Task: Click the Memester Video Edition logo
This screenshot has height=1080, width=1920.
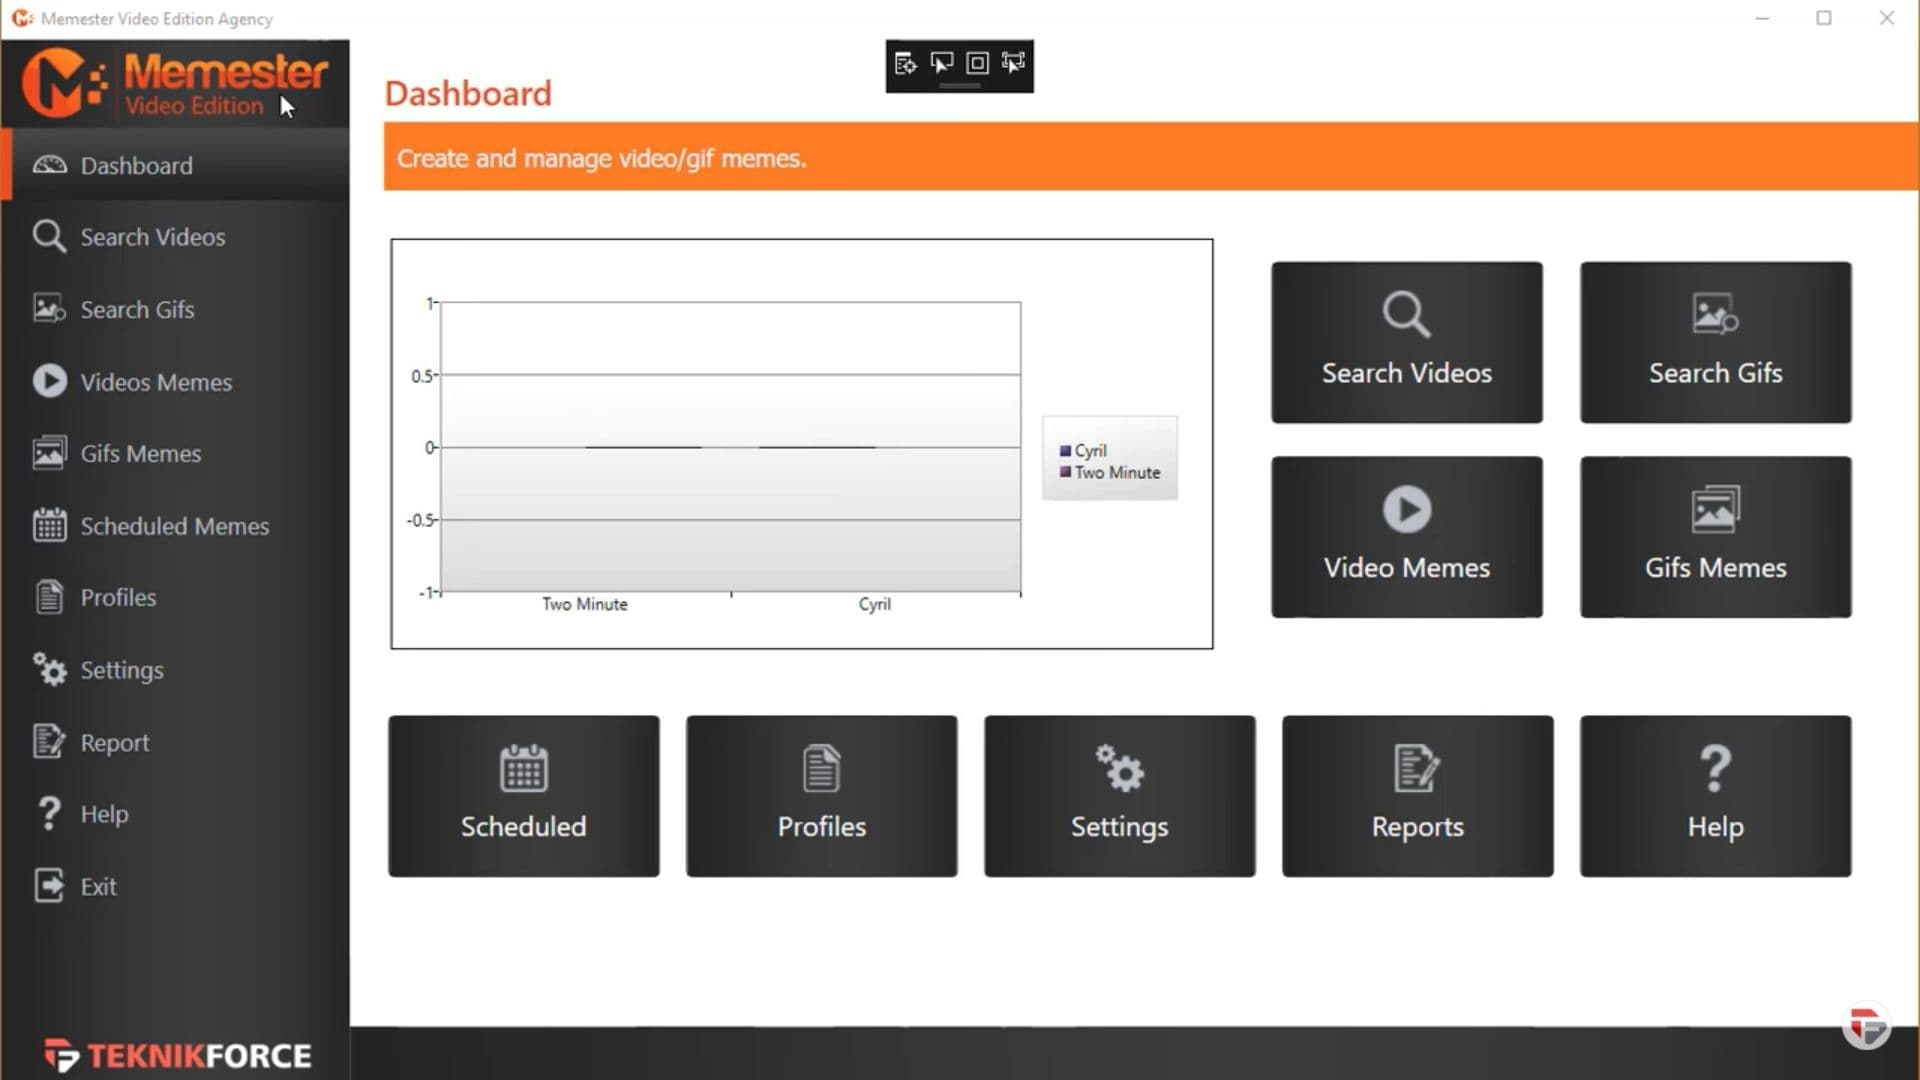Action: [175, 84]
